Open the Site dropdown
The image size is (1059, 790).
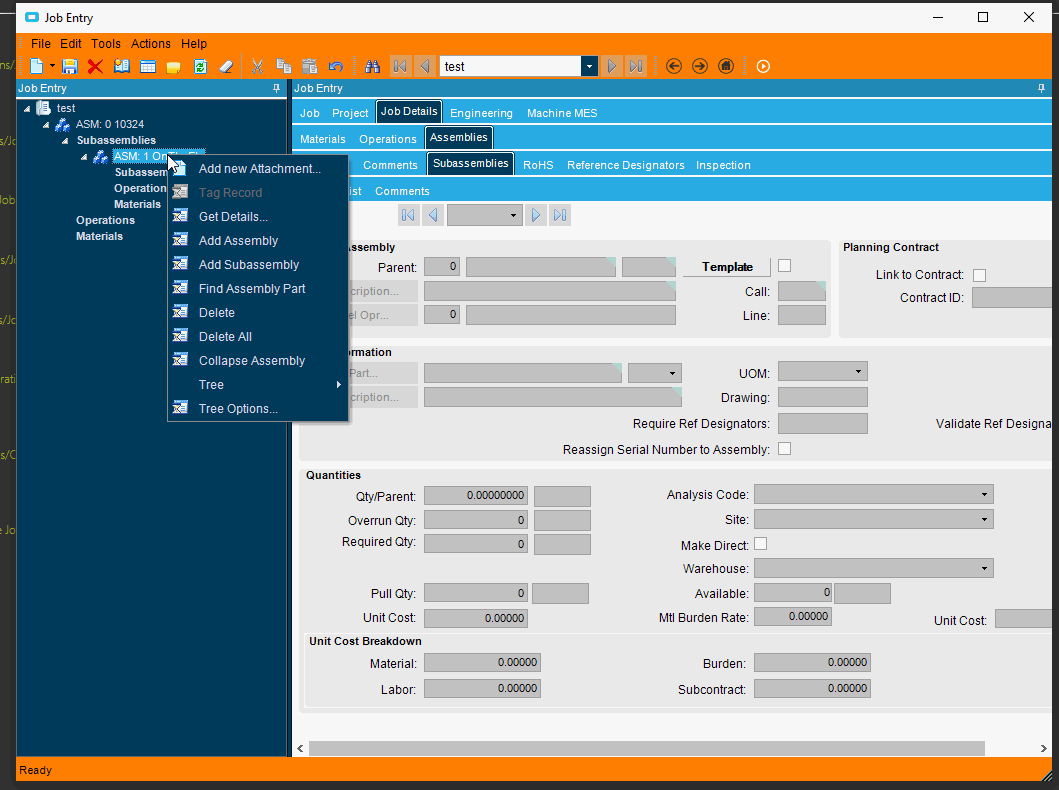(x=984, y=520)
